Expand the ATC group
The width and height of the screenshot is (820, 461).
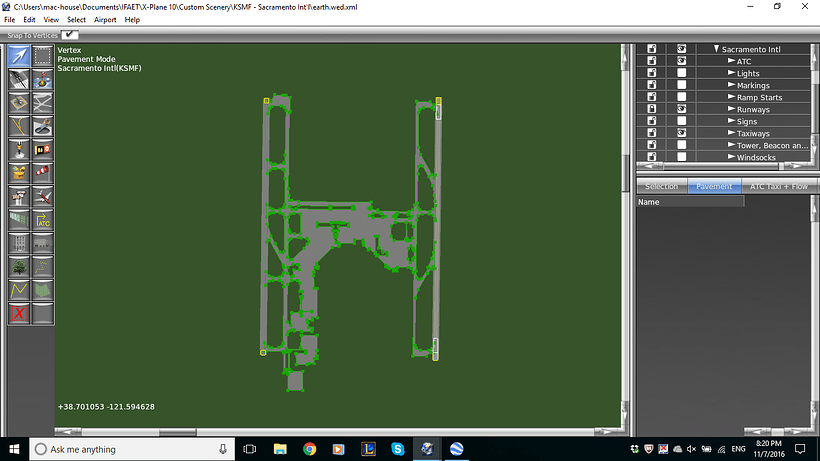pos(732,61)
